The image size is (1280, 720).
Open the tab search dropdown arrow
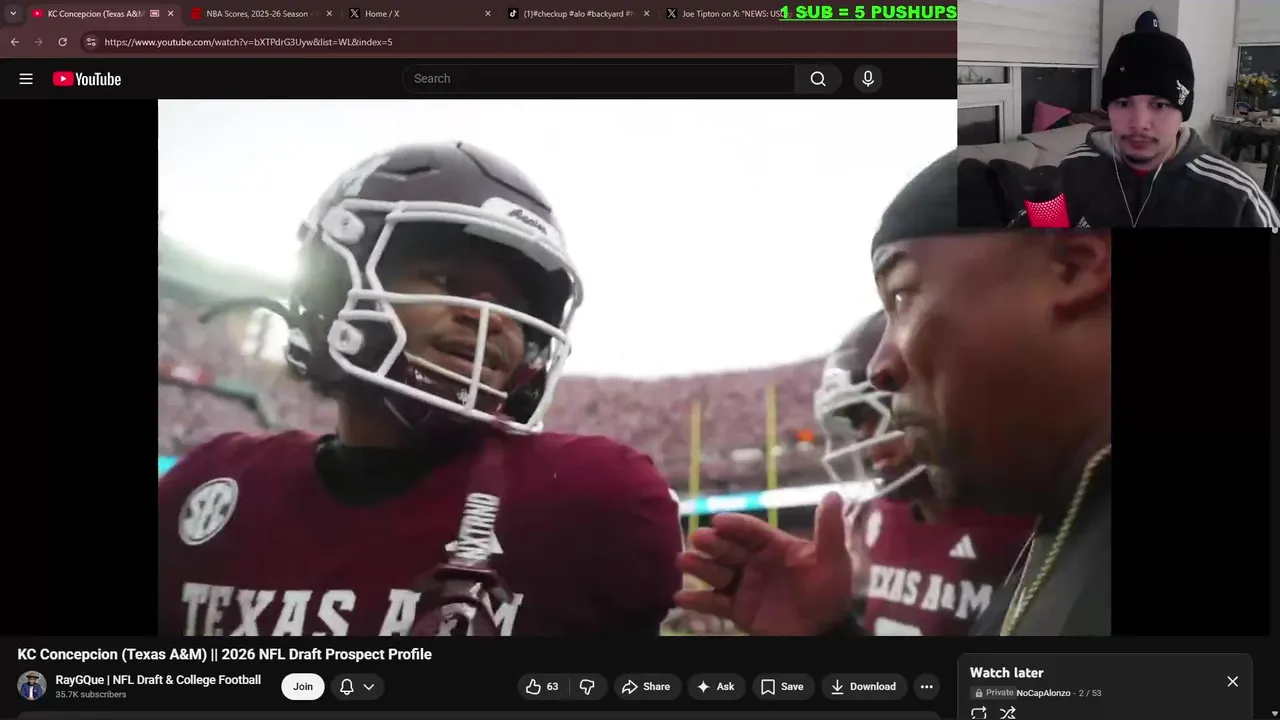tap(12, 14)
